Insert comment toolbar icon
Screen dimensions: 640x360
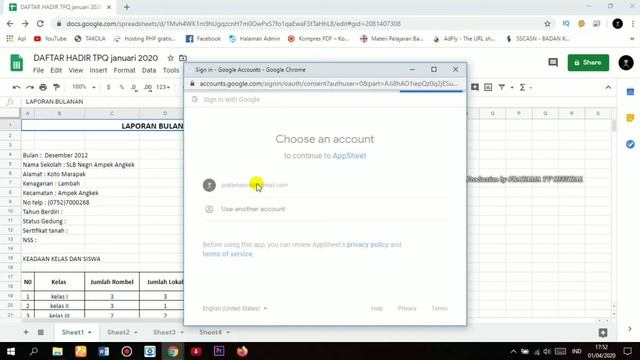pyautogui.click(x=475, y=87)
